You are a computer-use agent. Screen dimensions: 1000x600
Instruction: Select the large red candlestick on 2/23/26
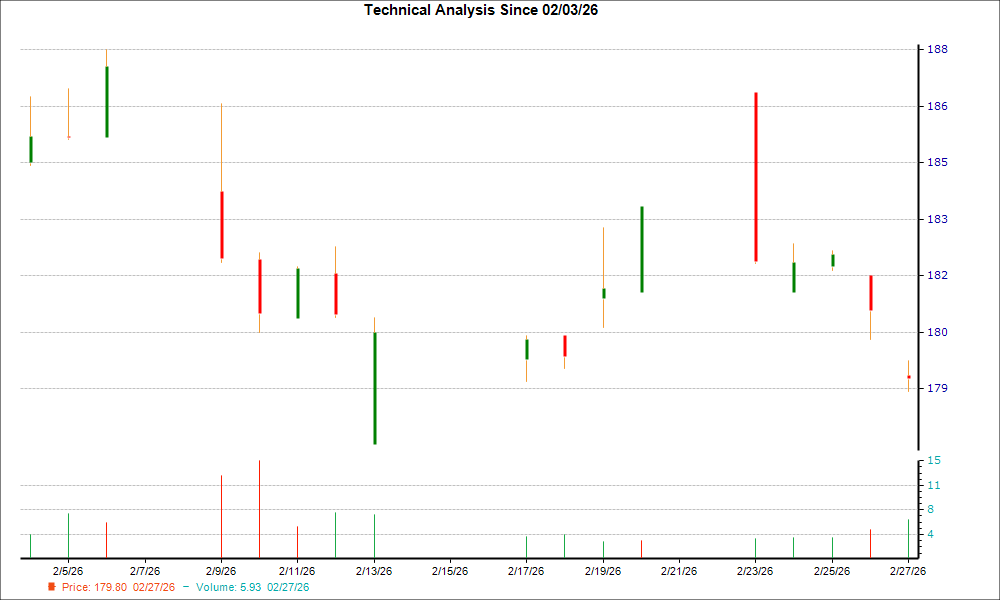pos(756,175)
